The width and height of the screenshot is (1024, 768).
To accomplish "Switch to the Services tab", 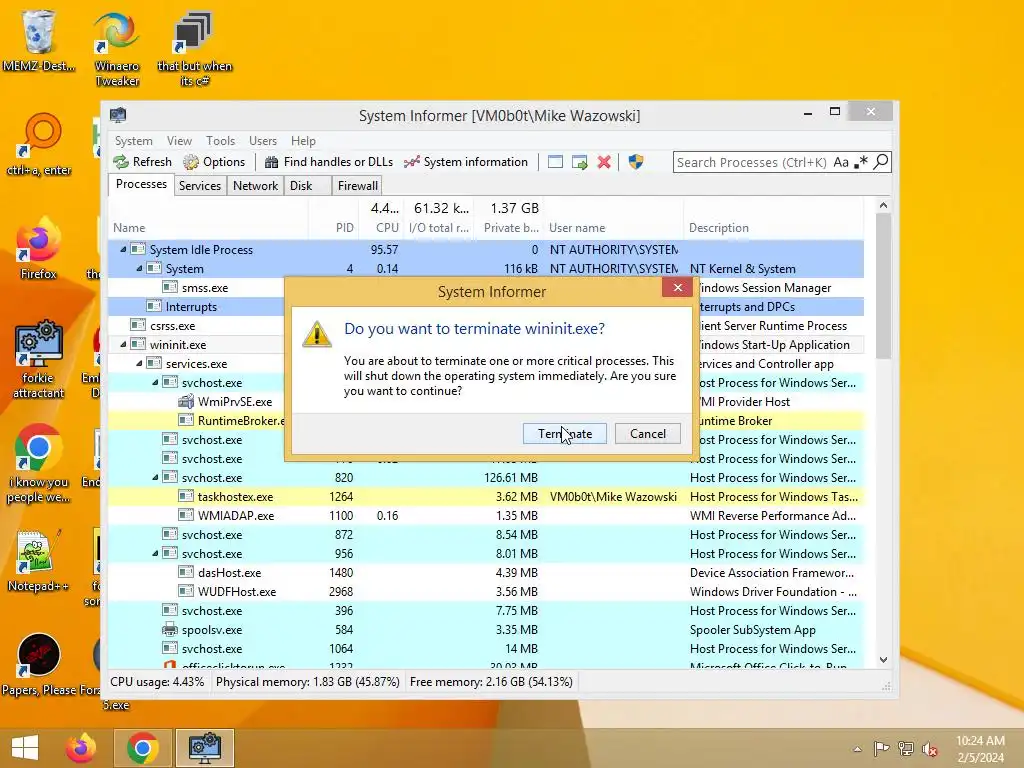I will [x=200, y=185].
